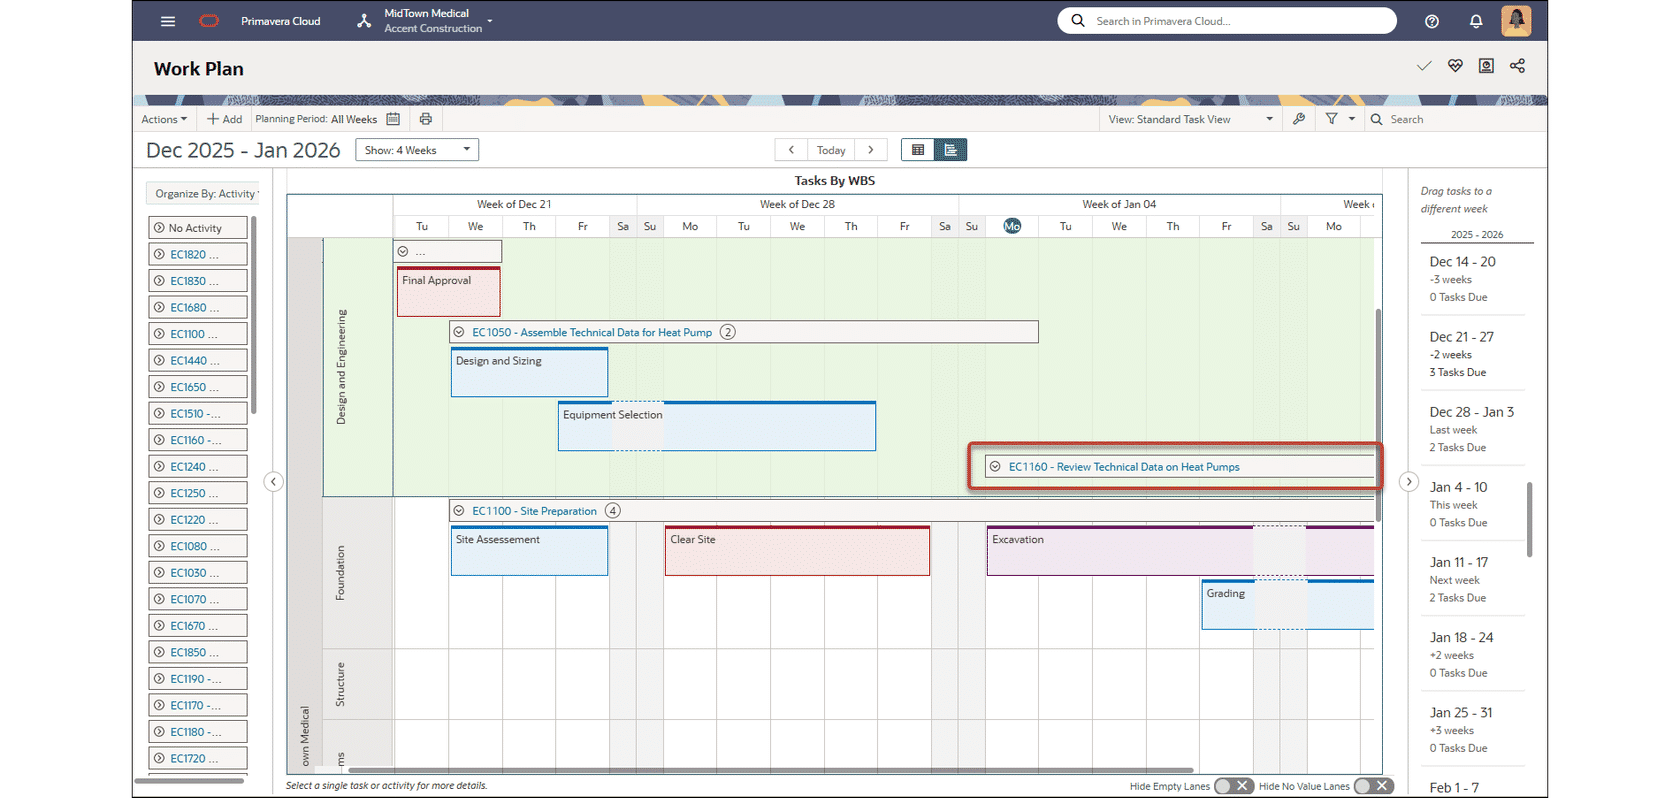This screenshot has height=798, width=1680.
Task: Open the planning period calendar icon
Action: pos(393,119)
